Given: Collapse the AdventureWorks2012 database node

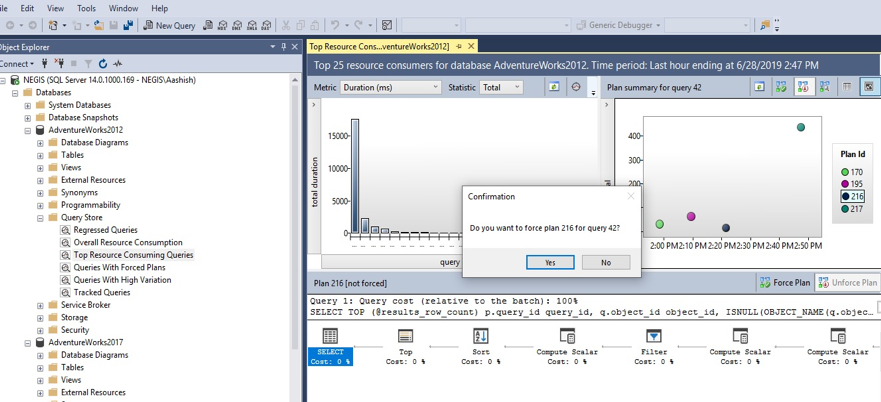Looking at the screenshot, I should click(x=28, y=130).
